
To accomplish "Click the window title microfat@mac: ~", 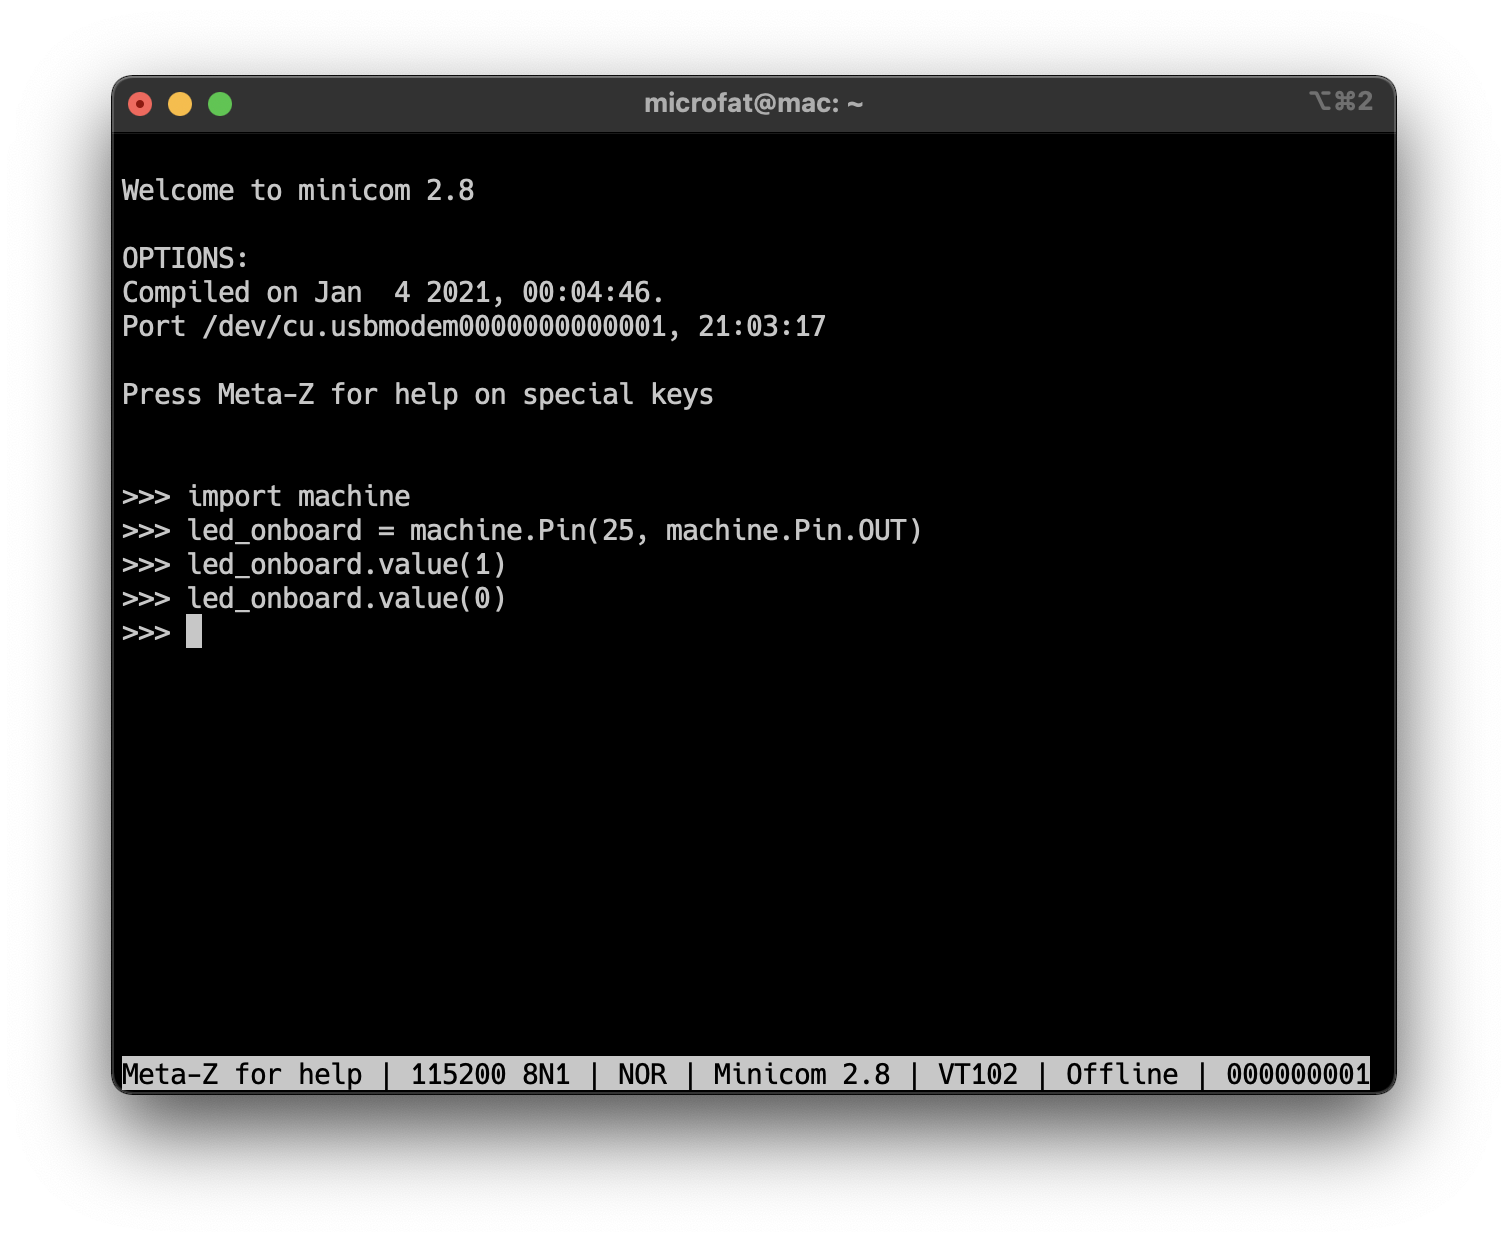I will [753, 103].
